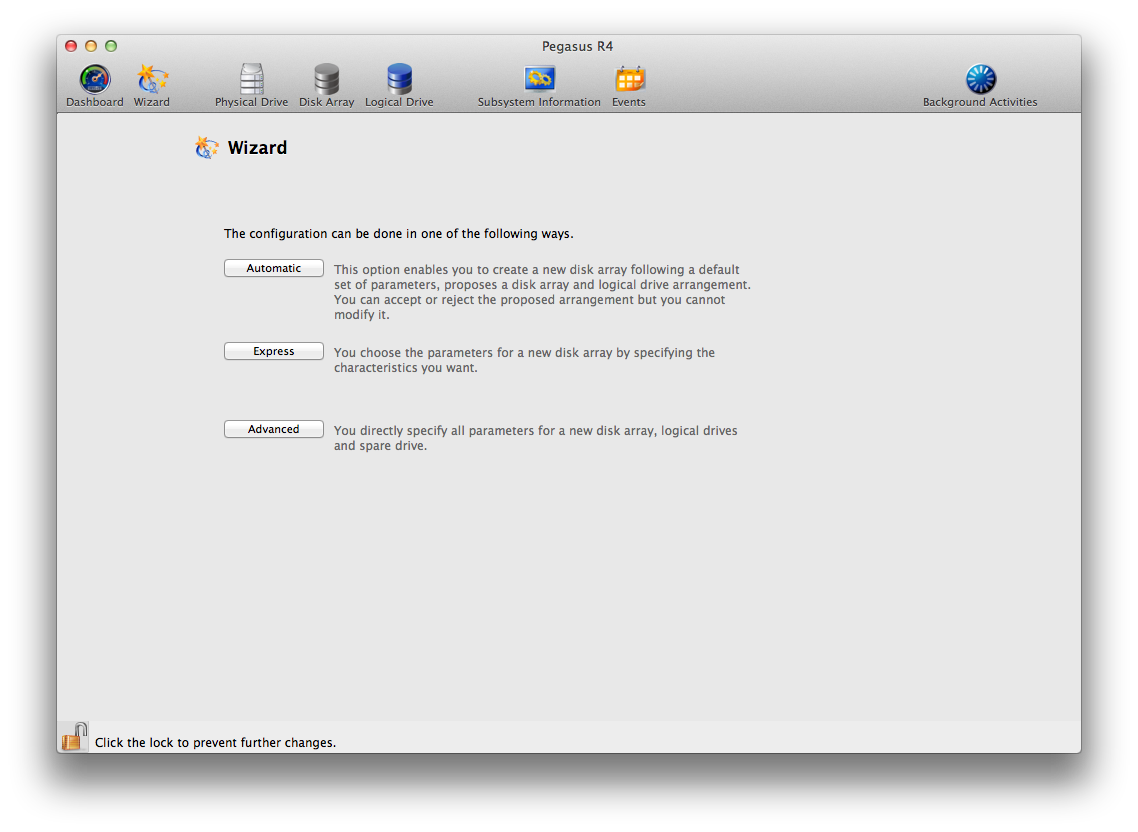Click the lock status message text
This screenshot has width=1138, height=832.
(215, 743)
